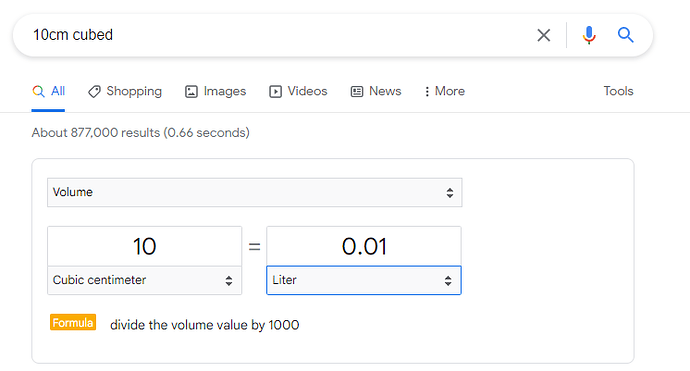Click the orange Formula badge
The image size is (690, 371).
(73, 323)
